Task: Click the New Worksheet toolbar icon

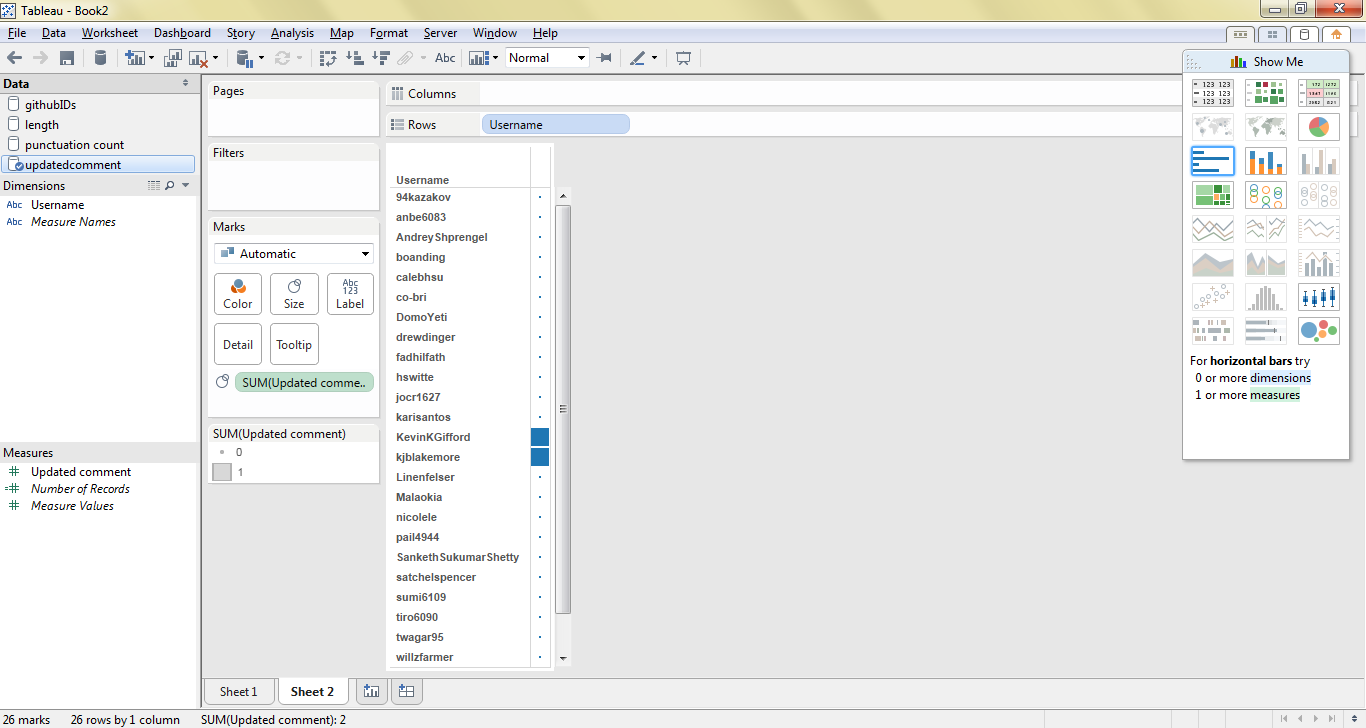Action: click(134, 58)
